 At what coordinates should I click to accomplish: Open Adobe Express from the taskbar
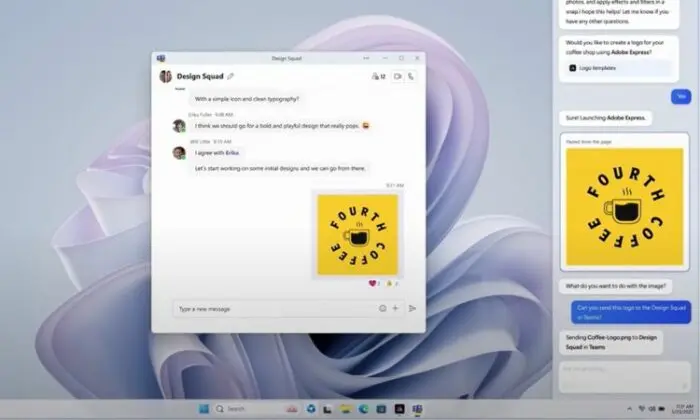(400, 409)
